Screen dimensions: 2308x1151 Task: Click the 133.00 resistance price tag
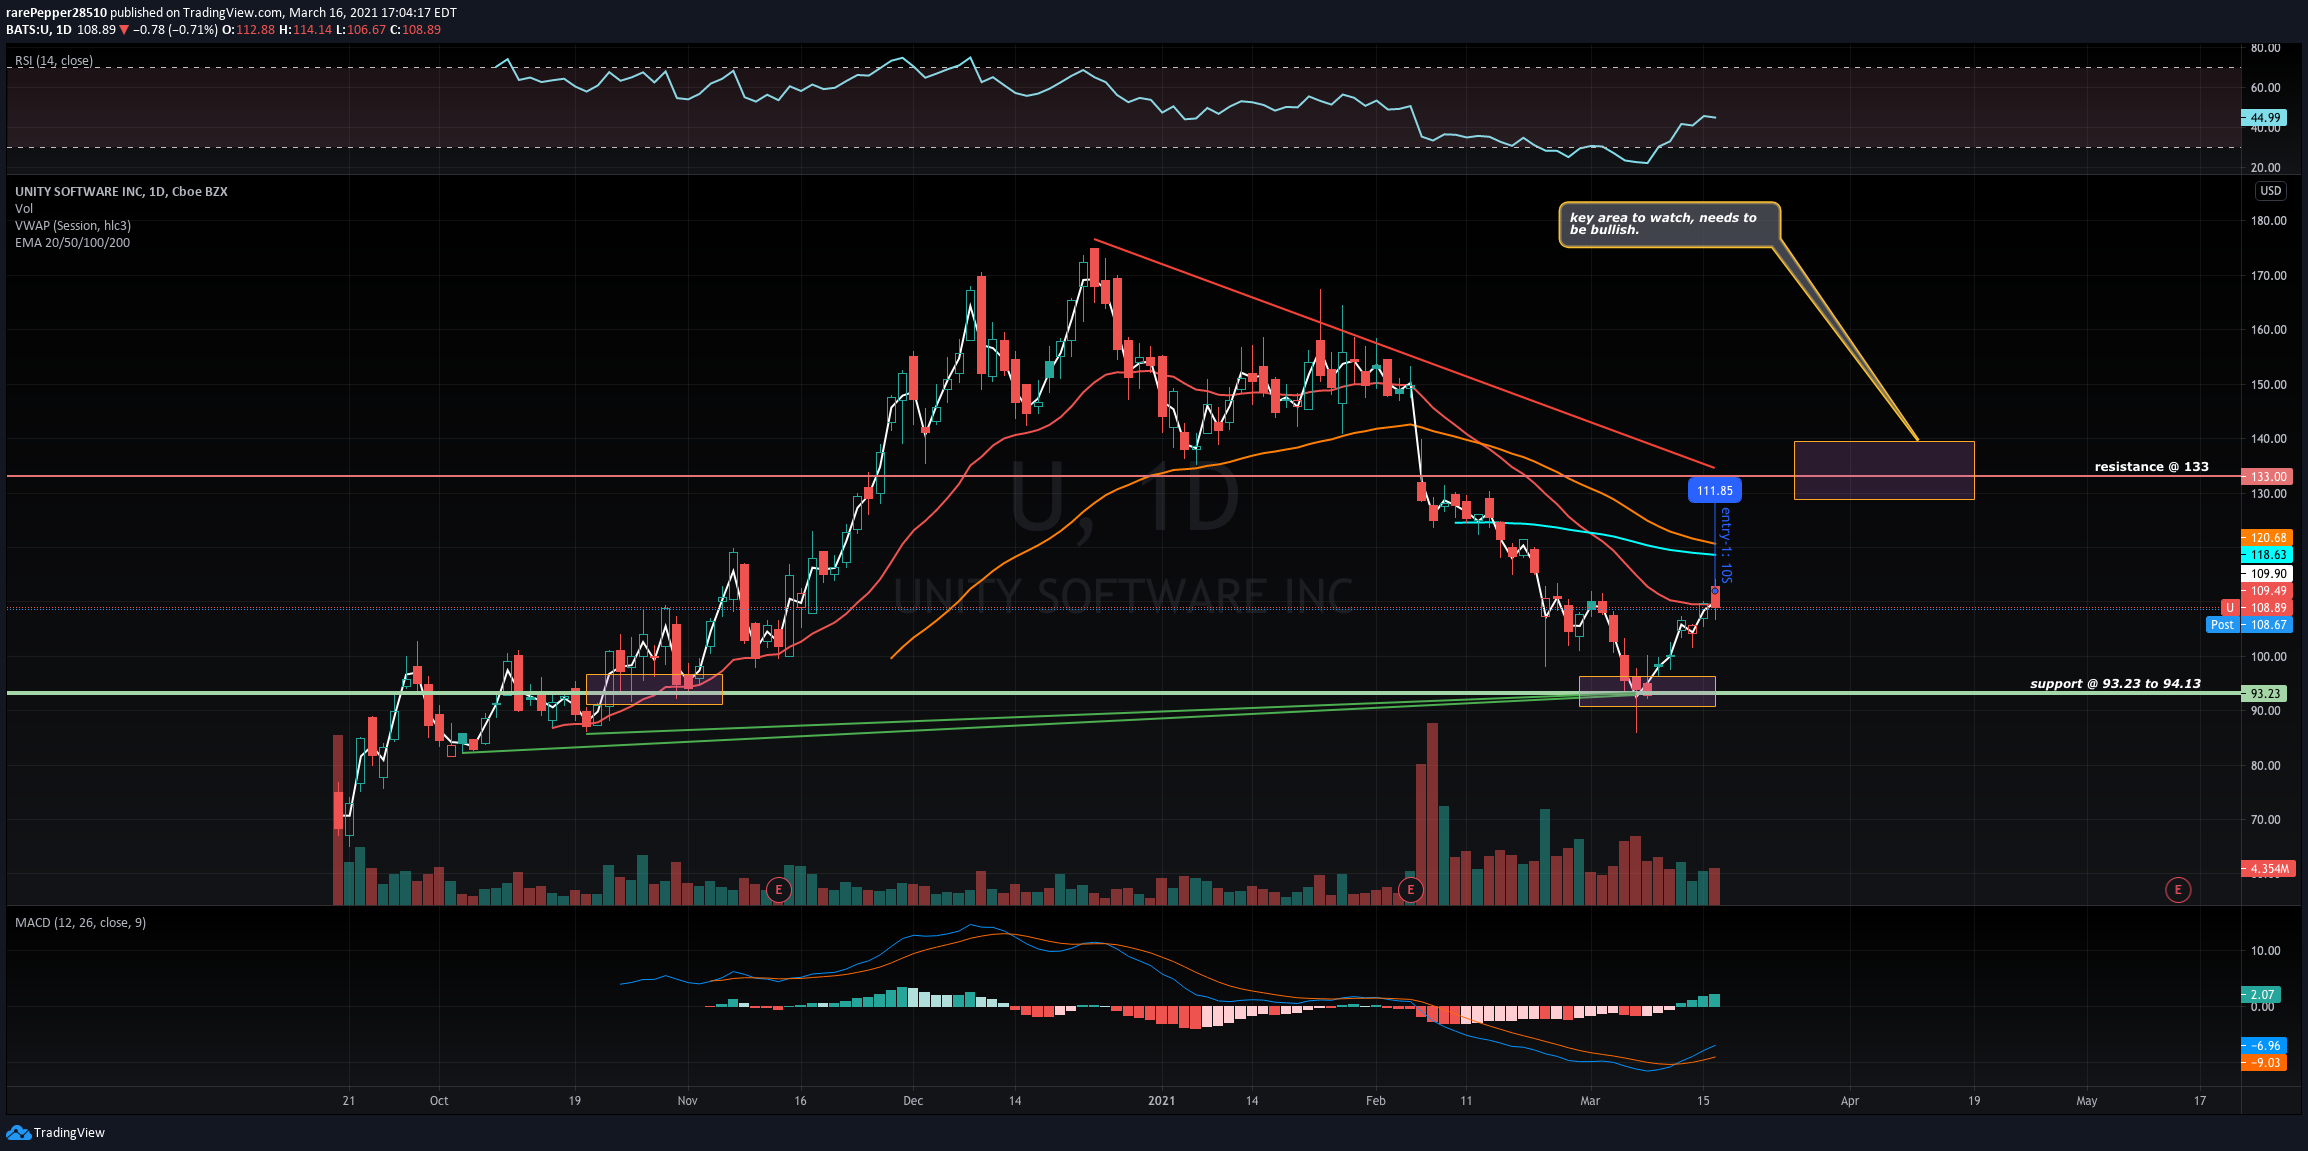coord(2268,477)
